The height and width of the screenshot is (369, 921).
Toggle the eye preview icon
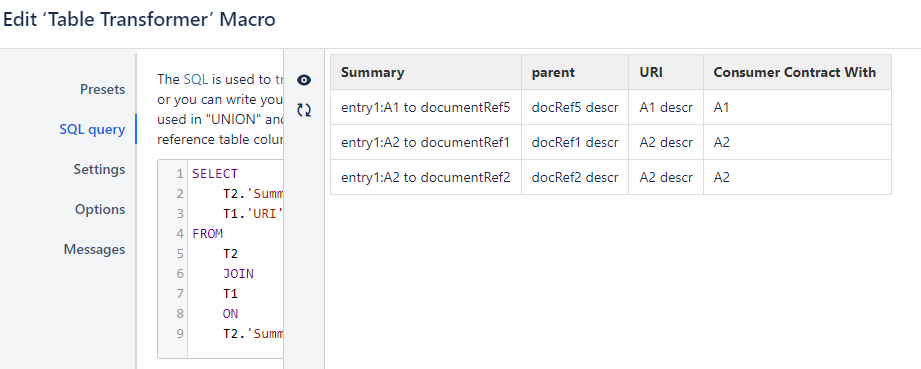coord(304,80)
